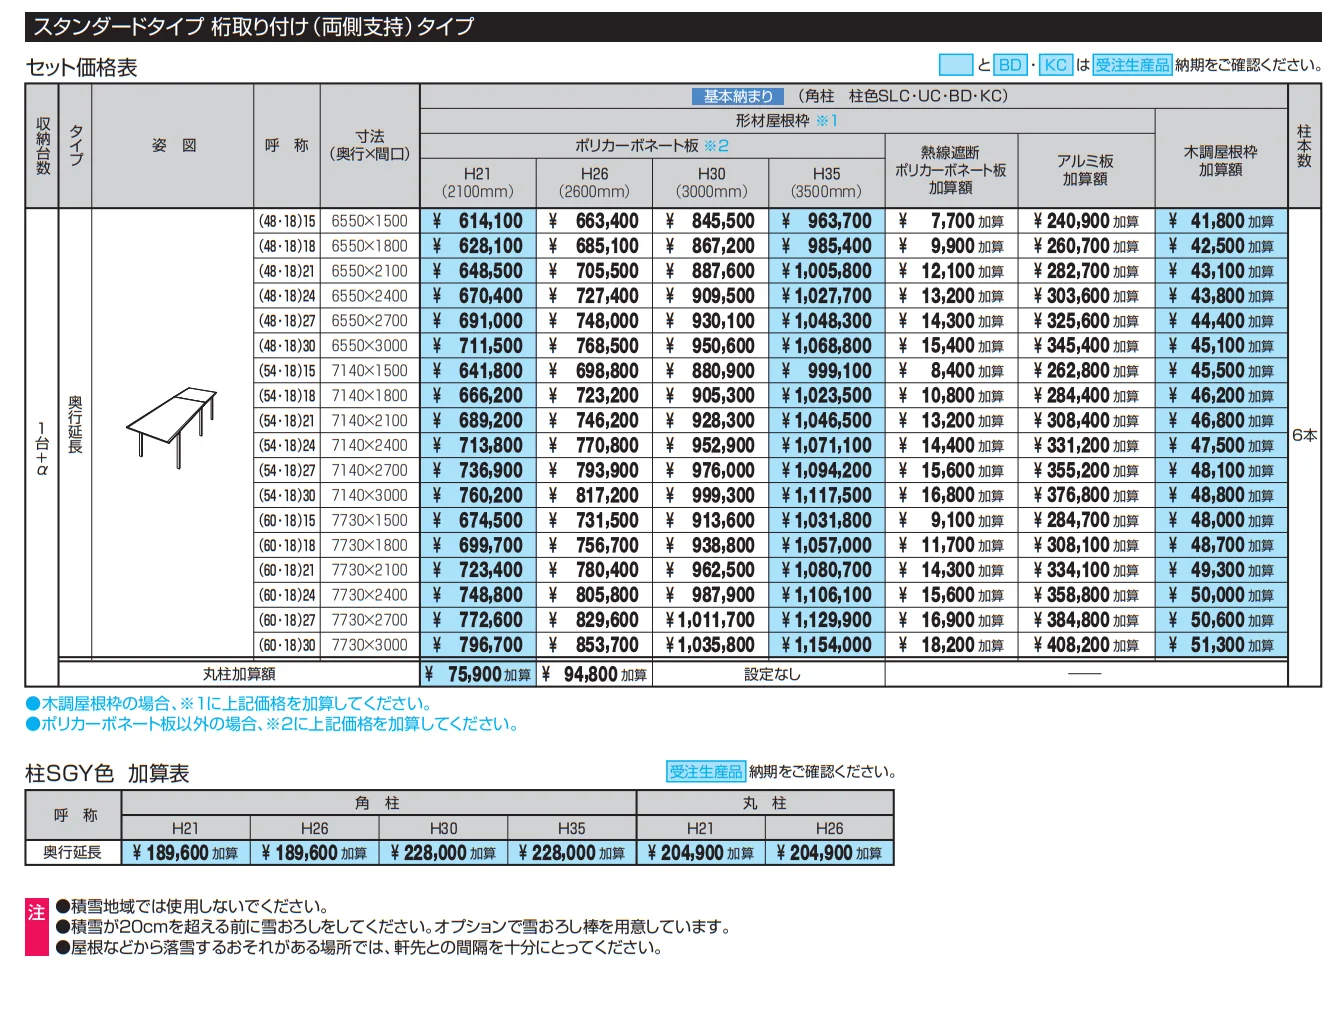The height and width of the screenshot is (1032, 1338).
Task: Click the ¥94,800 加算 round pillar surcharge
Action: point(595,674)
